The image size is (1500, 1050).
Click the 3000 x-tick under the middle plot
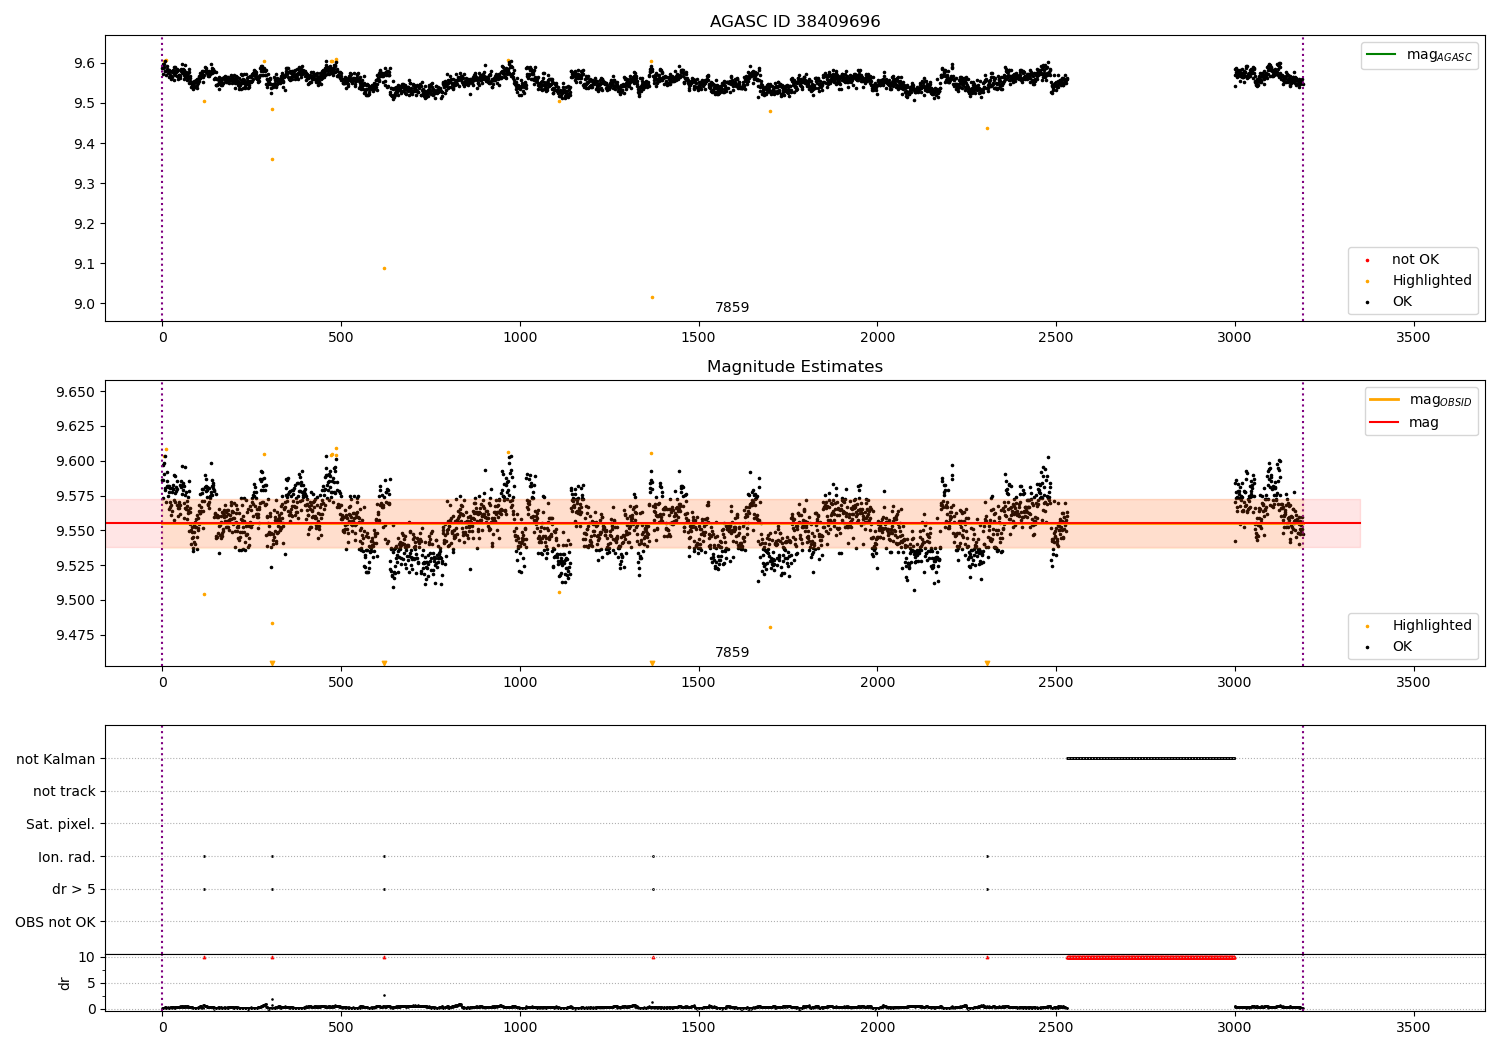click(x=1235, y=683)
